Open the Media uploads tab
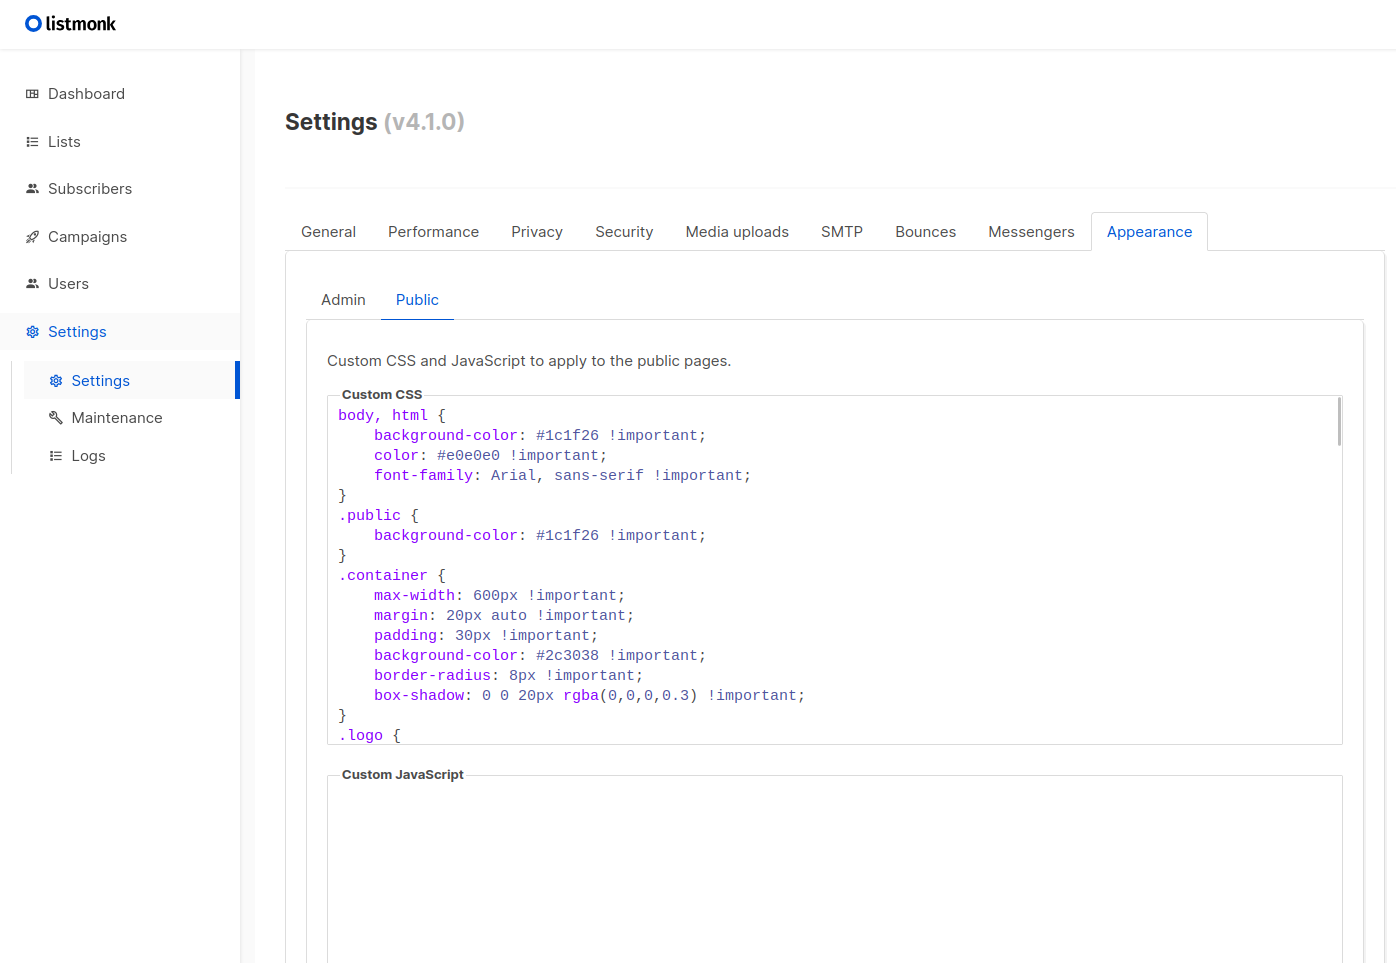1396x963 pixels. [737, 232]
